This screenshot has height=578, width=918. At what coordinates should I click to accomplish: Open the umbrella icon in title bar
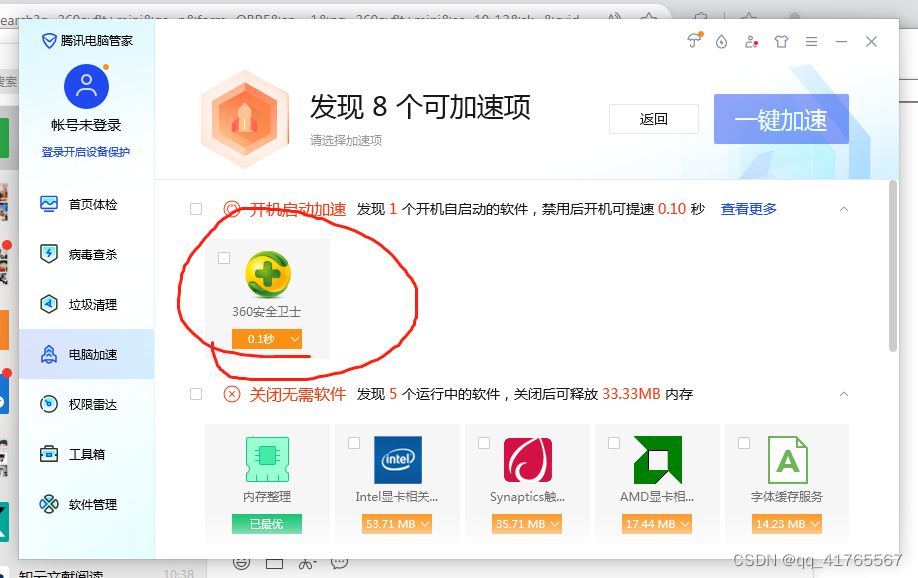coord(694,40)
